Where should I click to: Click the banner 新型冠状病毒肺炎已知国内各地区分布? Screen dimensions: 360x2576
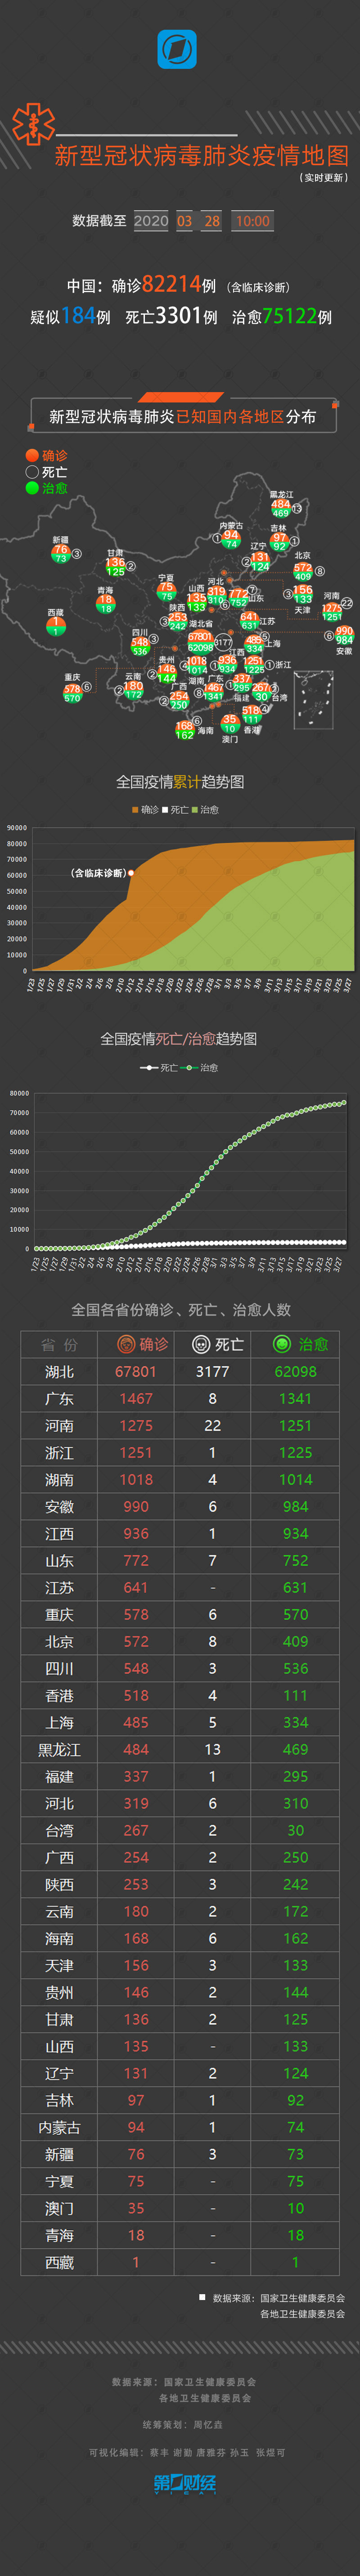pyautogui.click(x=183, y=416)
